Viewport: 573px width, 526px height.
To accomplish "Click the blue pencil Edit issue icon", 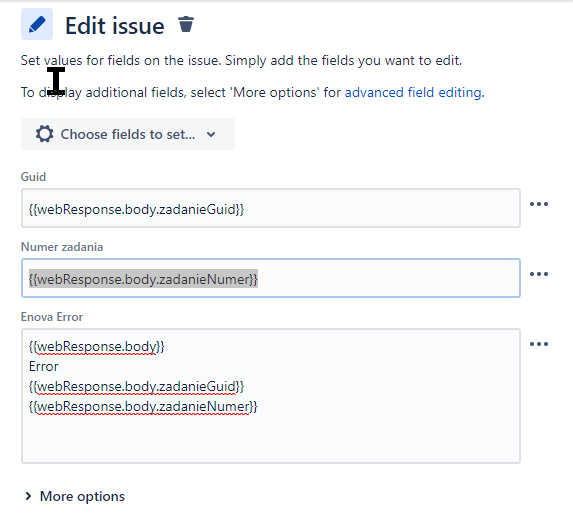I will click(x=37, y=24).
